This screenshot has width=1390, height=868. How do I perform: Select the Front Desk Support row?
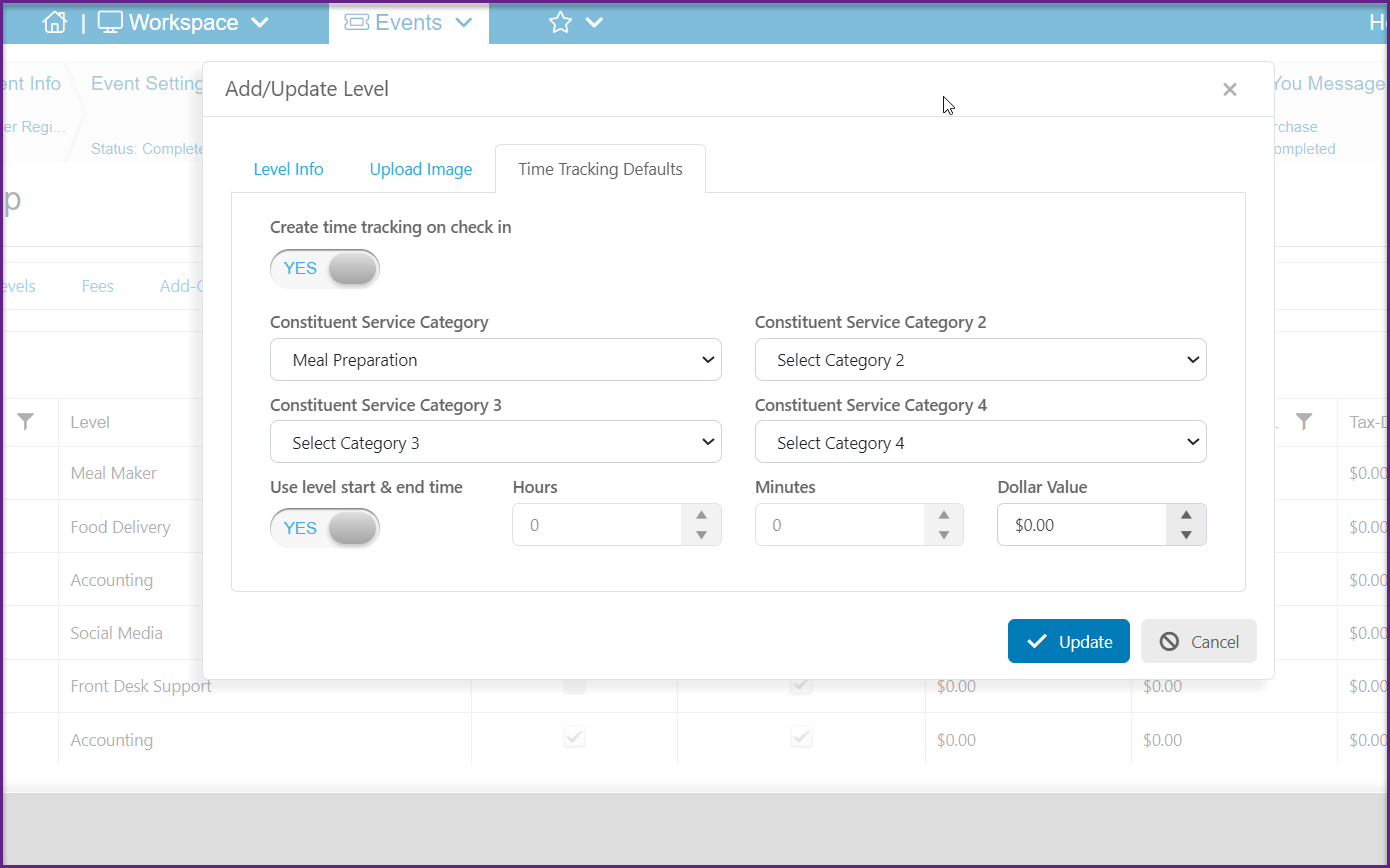coord(141,686)
